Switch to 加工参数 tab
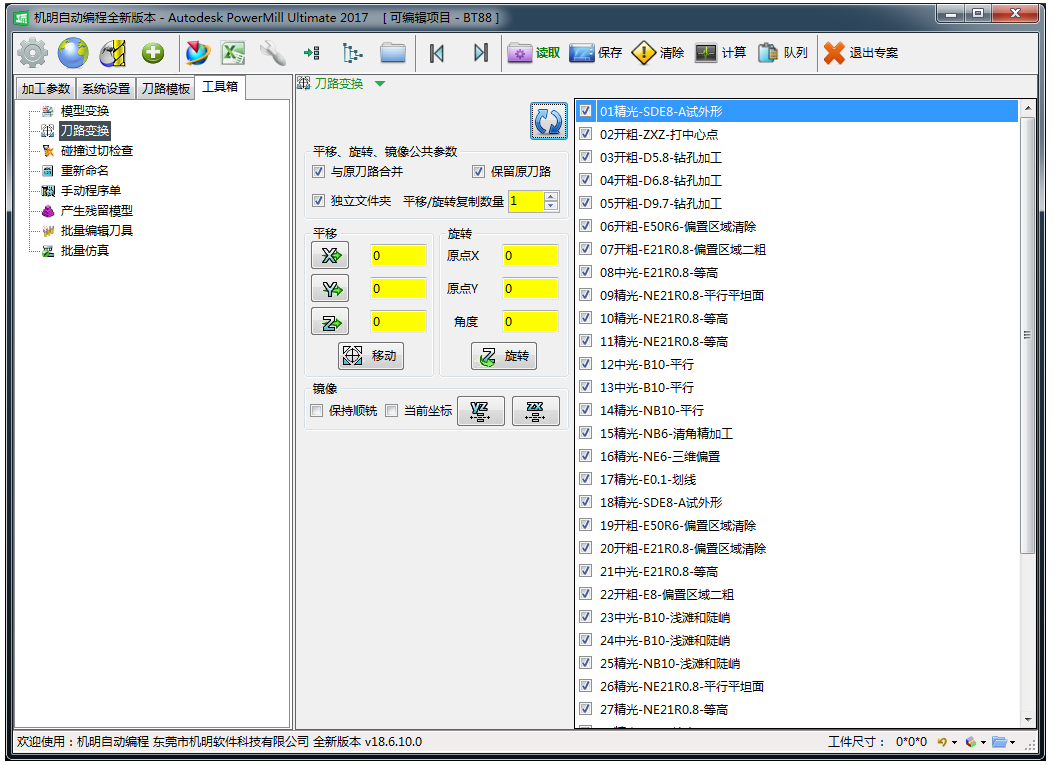This screenshot has height=765, width=1055. coord(46,89)
